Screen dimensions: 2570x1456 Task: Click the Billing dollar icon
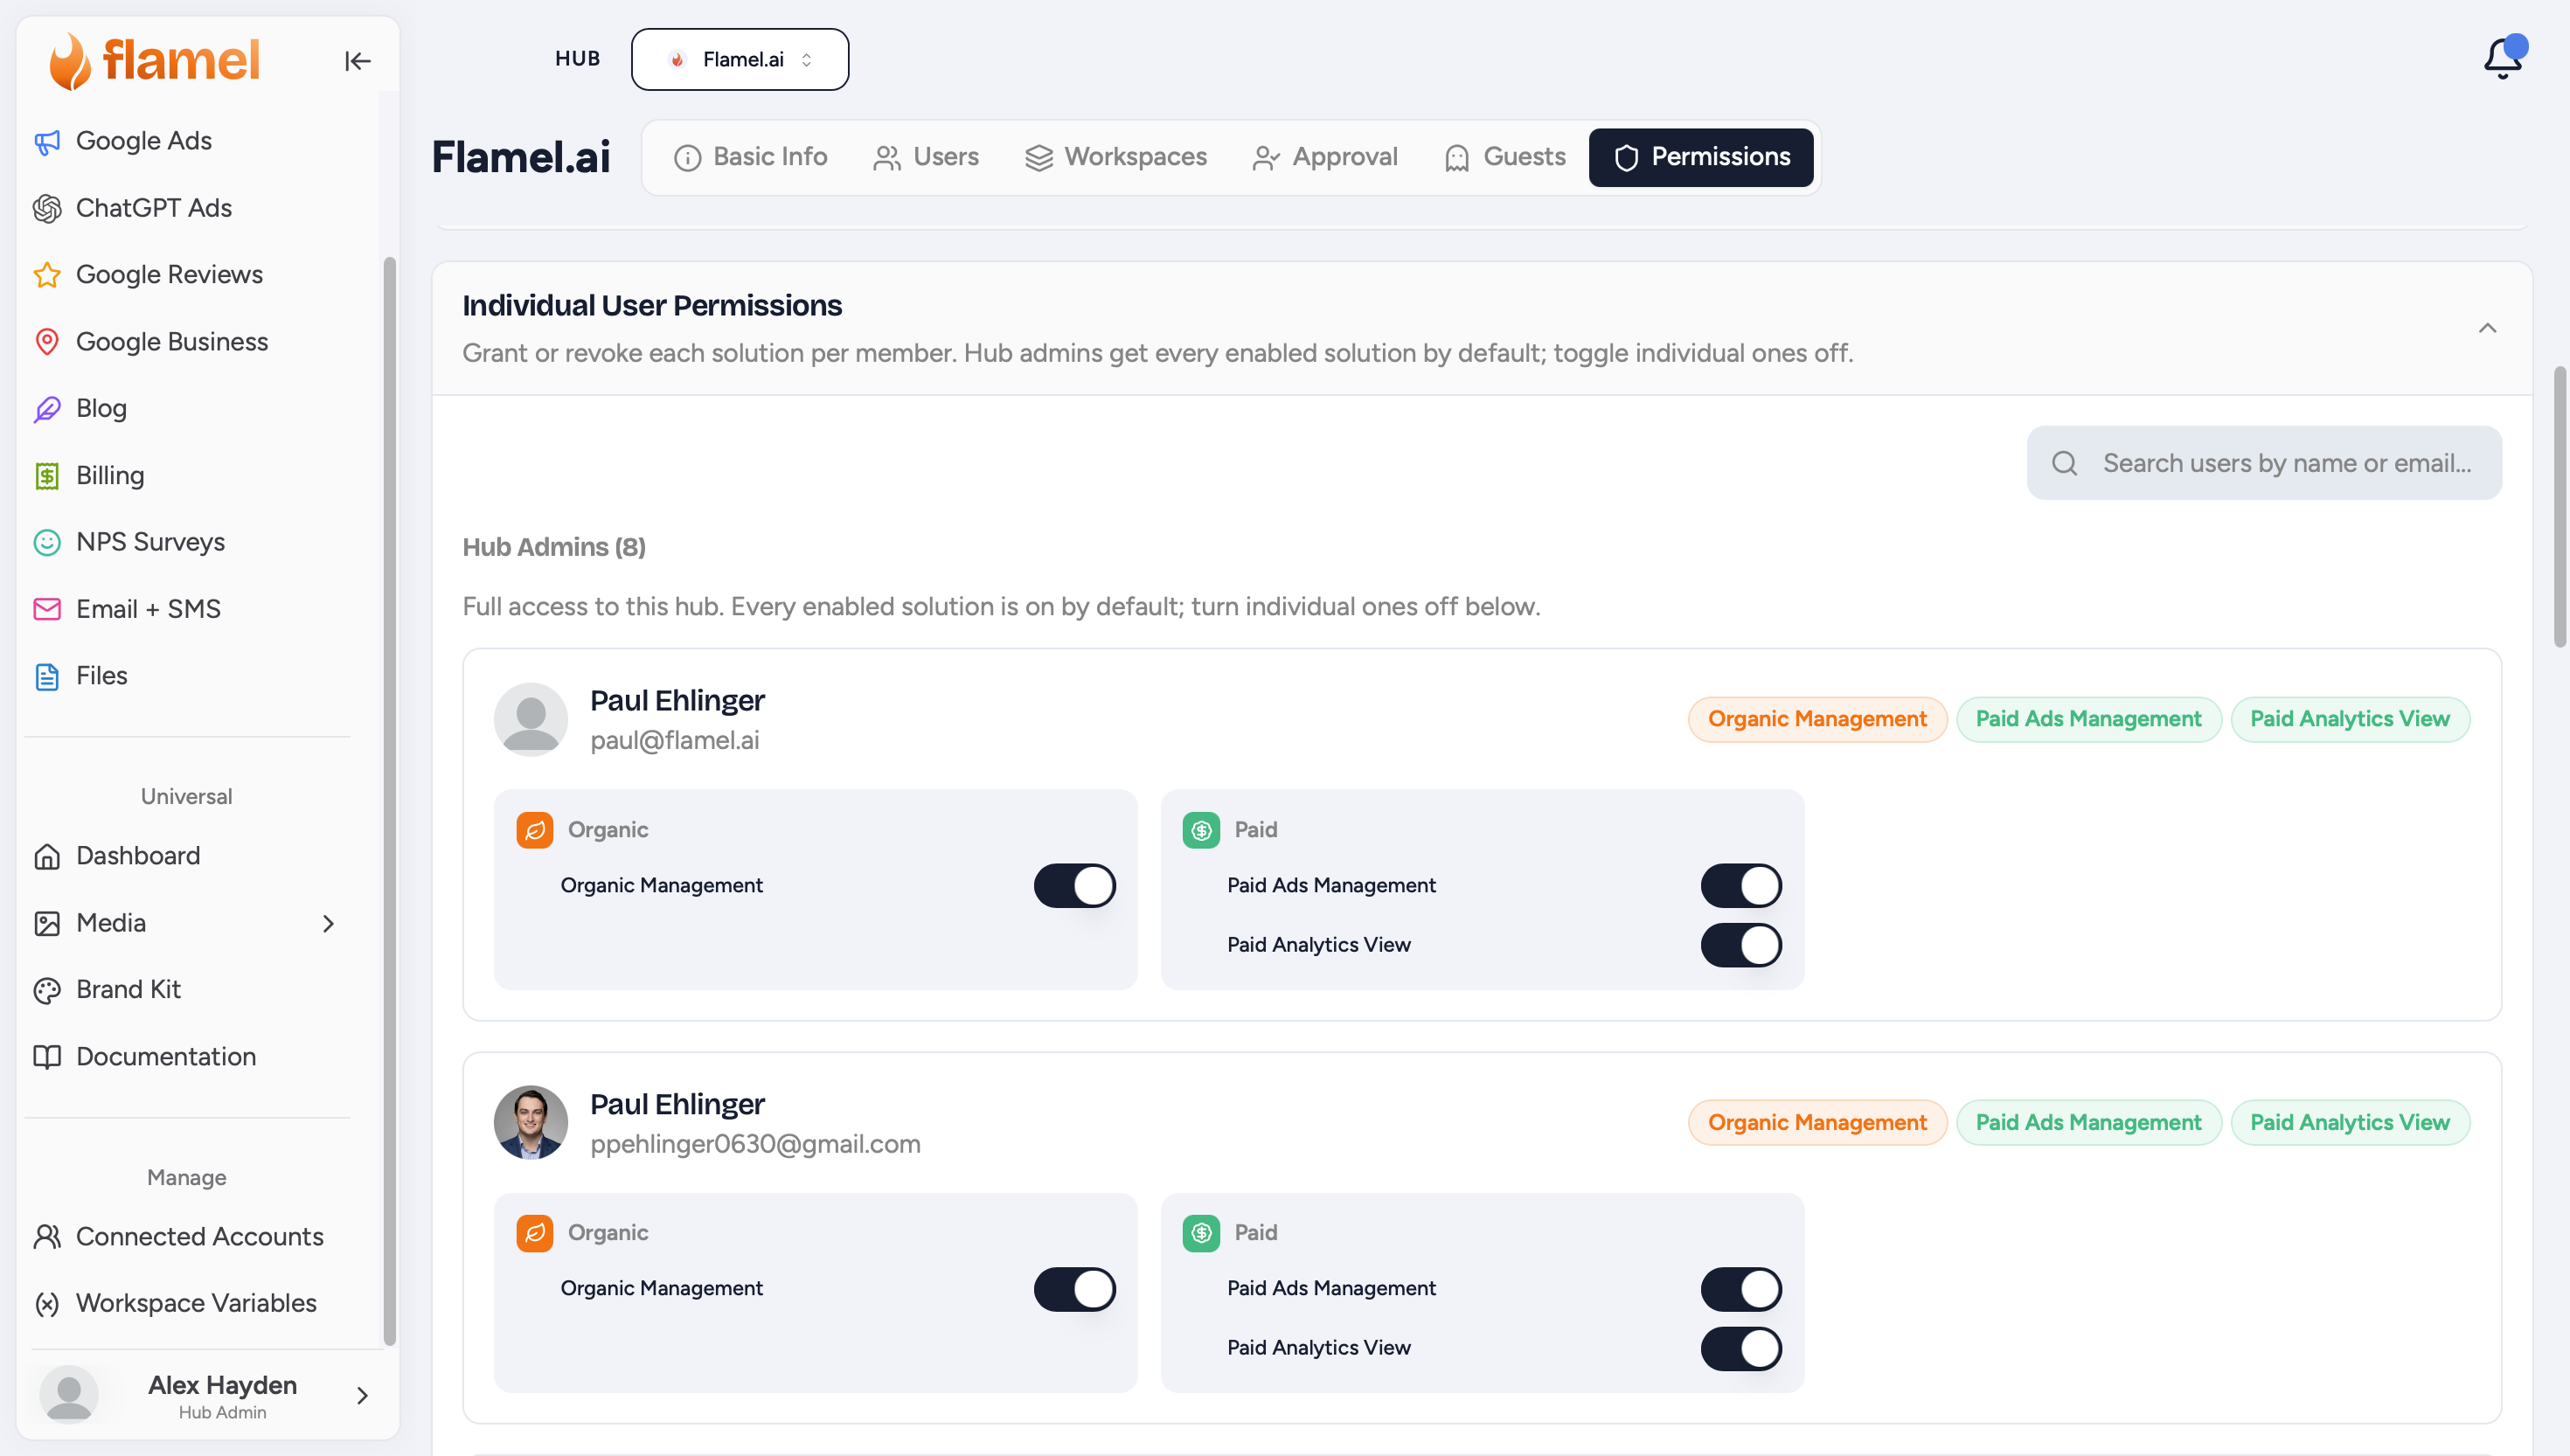(47, 476)
